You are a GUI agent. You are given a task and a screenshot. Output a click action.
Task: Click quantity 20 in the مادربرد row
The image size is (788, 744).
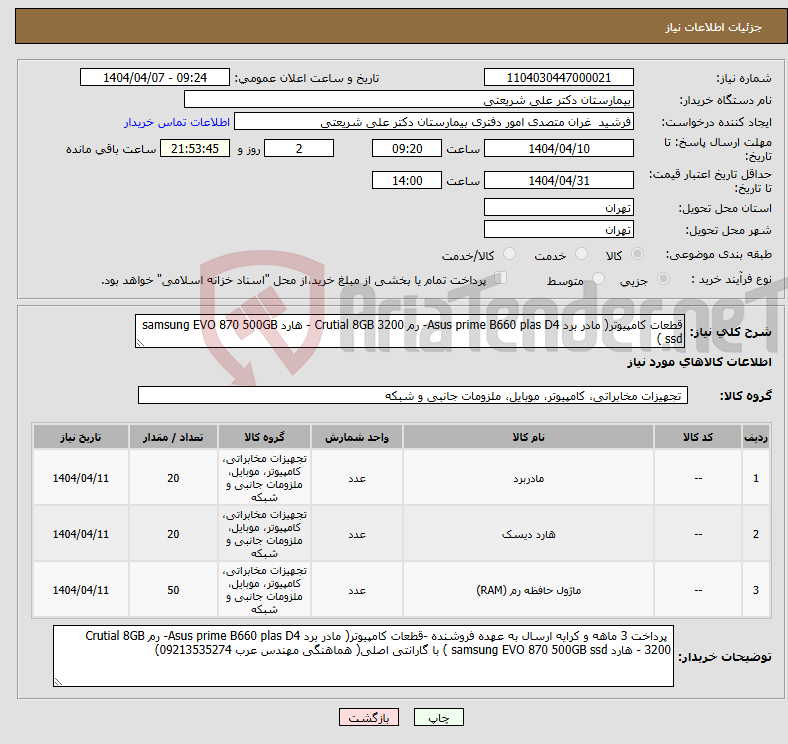tap(173, 478)
